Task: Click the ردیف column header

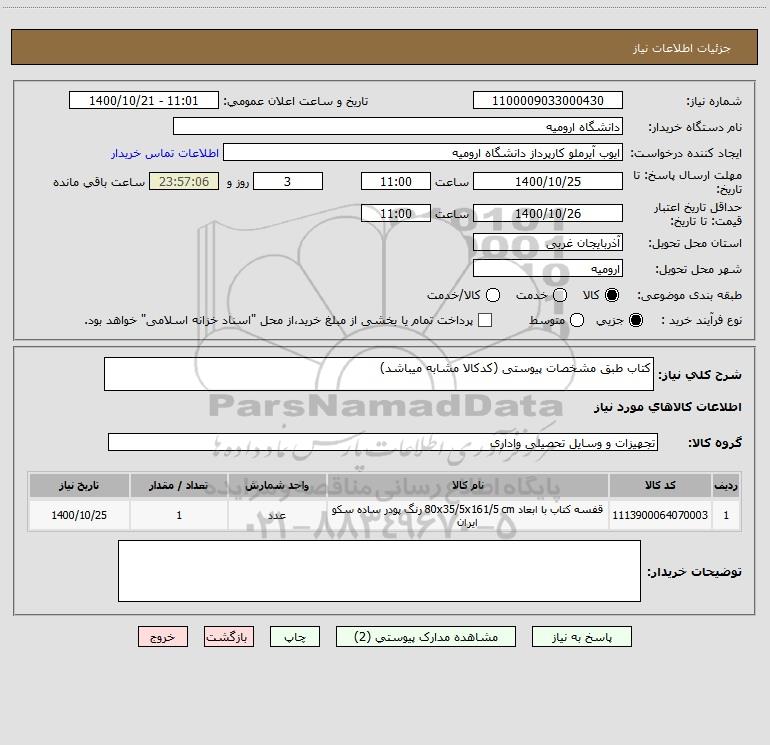Action: (x=726, y=485)
